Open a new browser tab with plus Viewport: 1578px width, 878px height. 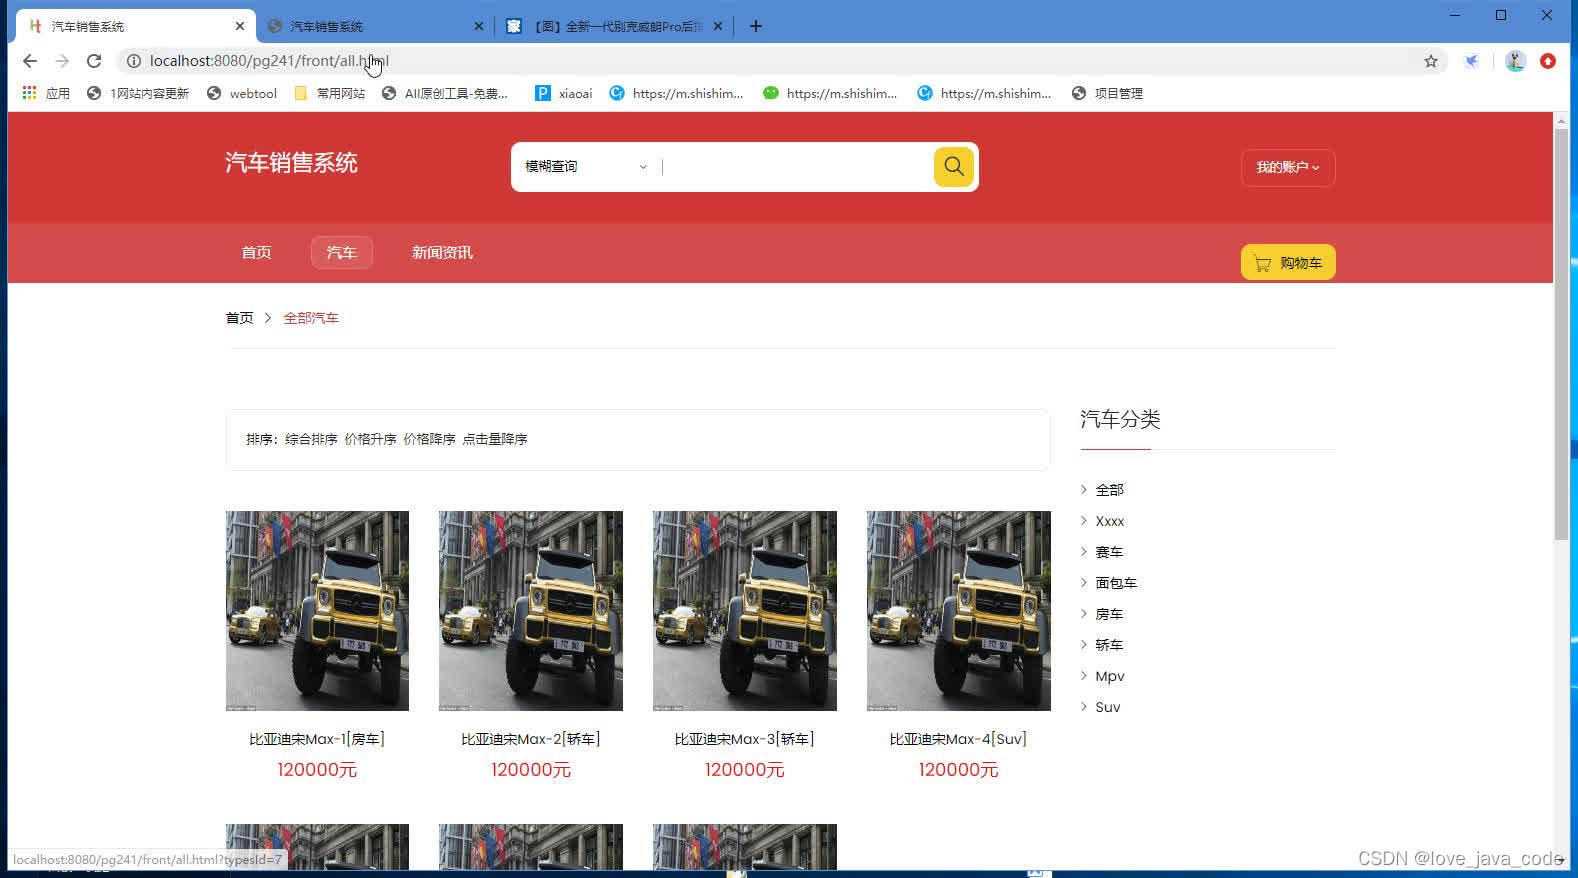coord(756,26)
